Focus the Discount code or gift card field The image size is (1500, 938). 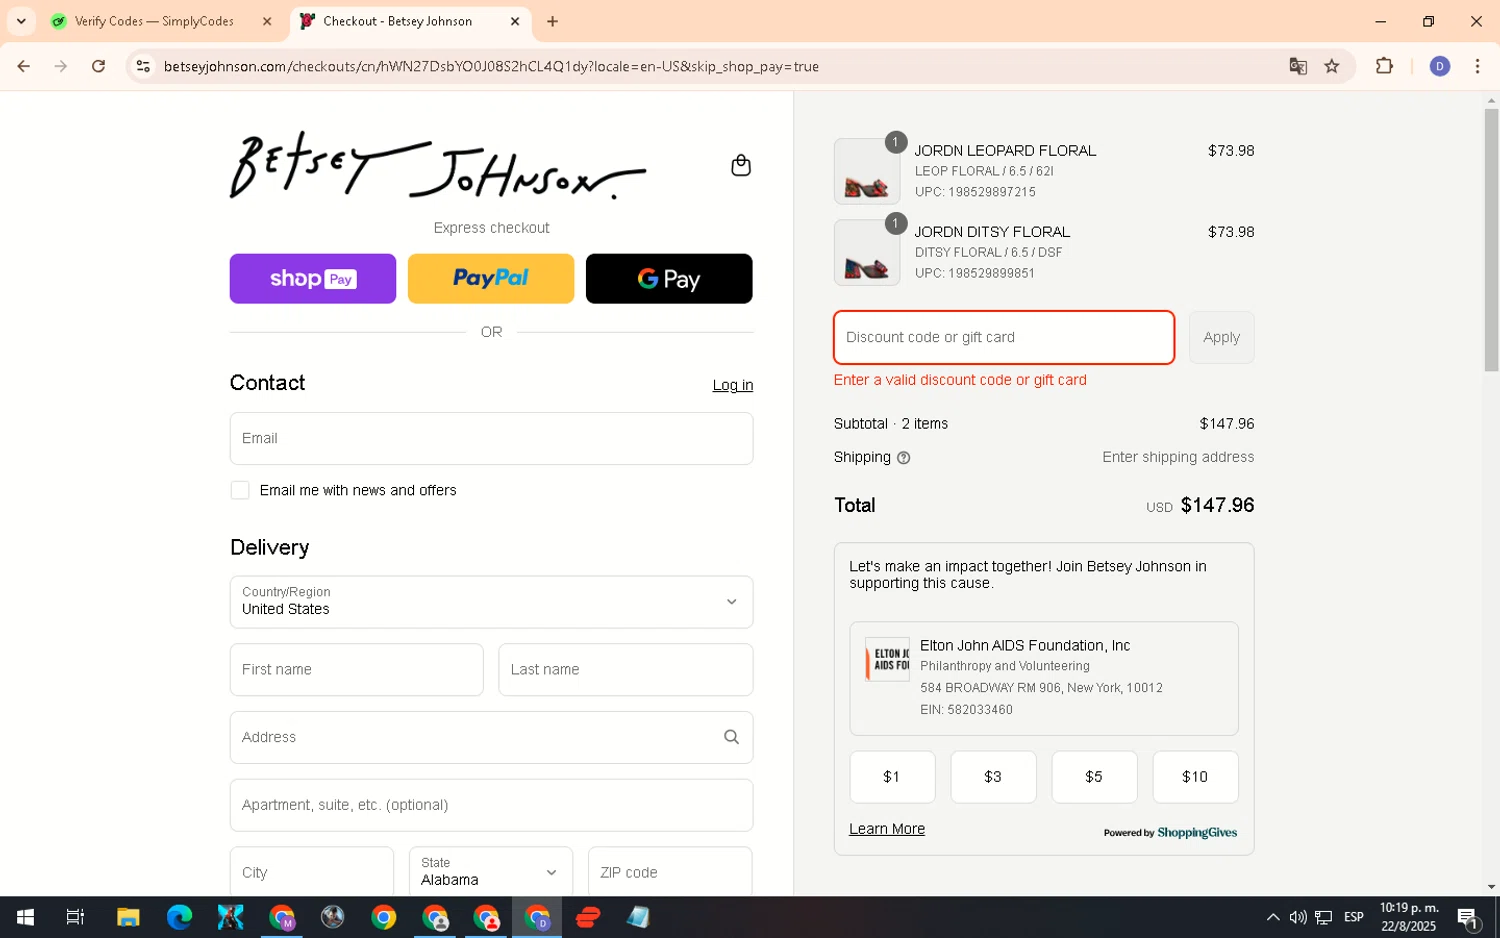pos(1004,337)
